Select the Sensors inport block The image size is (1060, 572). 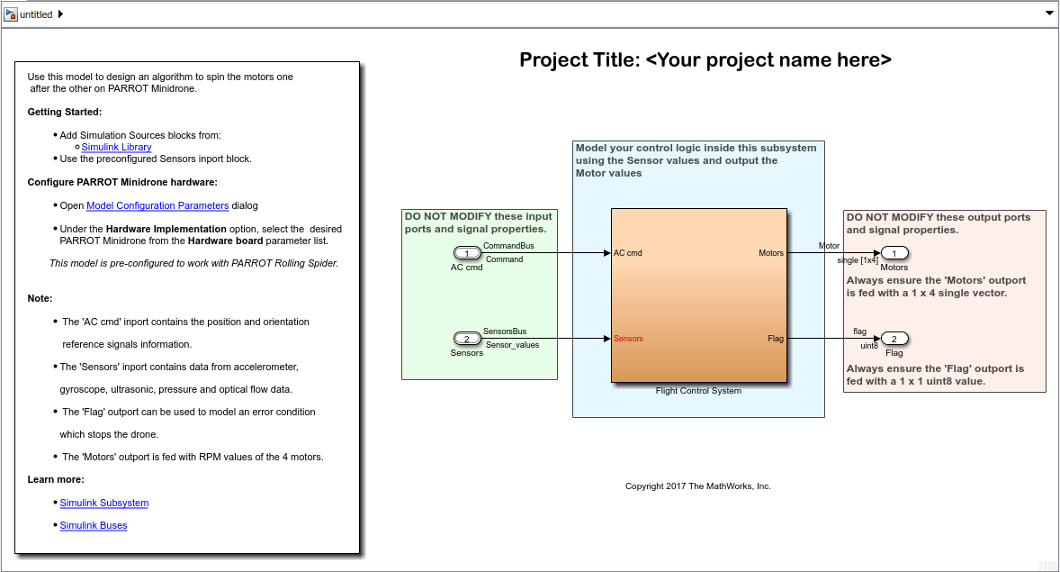coord(466,339)
